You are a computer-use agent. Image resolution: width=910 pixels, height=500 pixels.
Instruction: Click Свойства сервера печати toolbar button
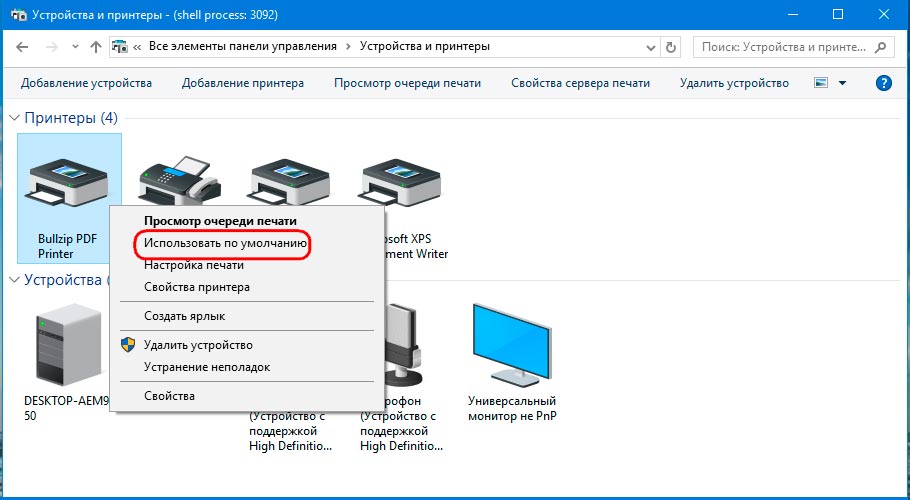pyautogui.click(x=580, y=83)
